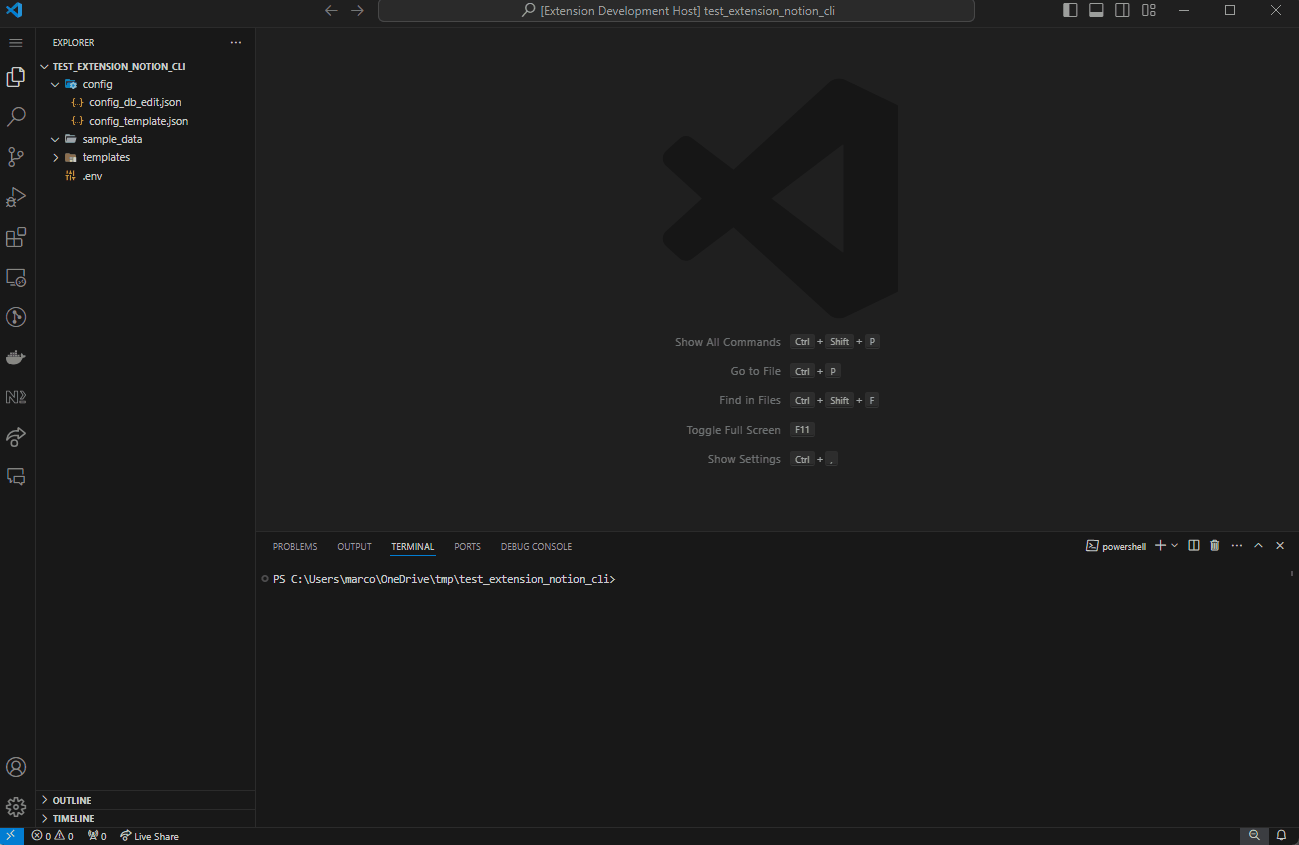Open the hamburger application menu
The height and width of the screenshot is (845, 1299).
pyautogui.click(x=16, y=43)
